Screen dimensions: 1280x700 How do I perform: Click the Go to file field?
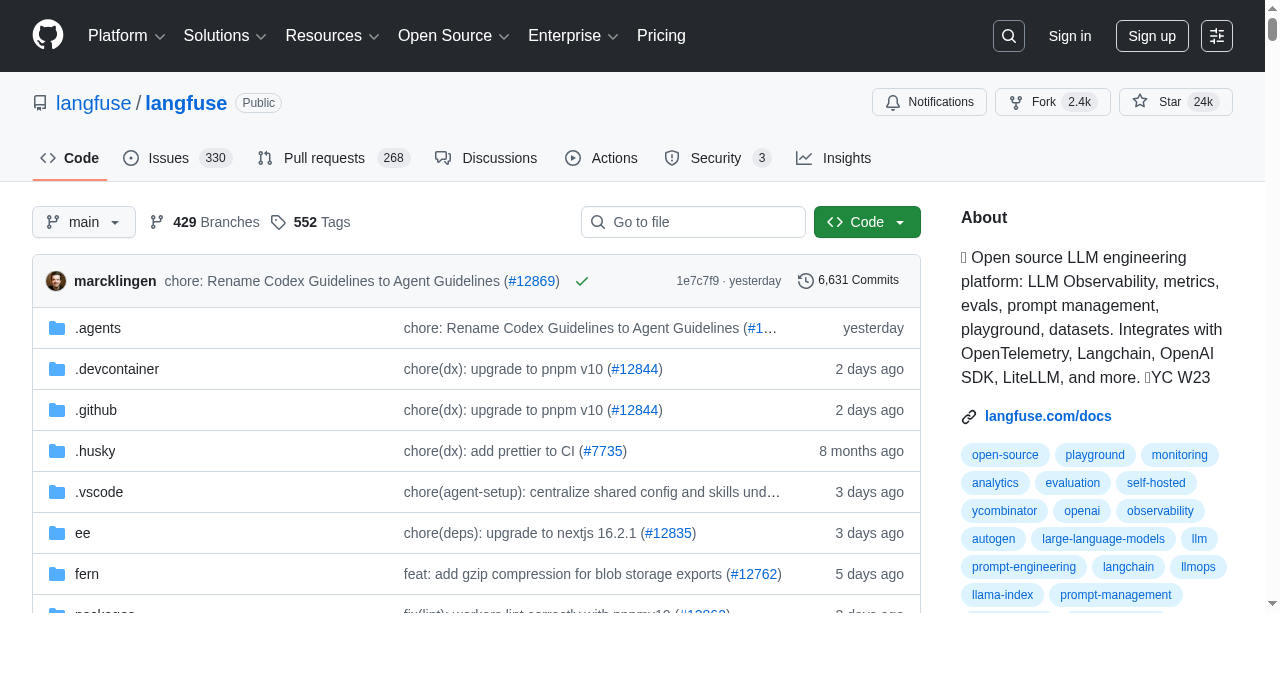pos(693,222)
